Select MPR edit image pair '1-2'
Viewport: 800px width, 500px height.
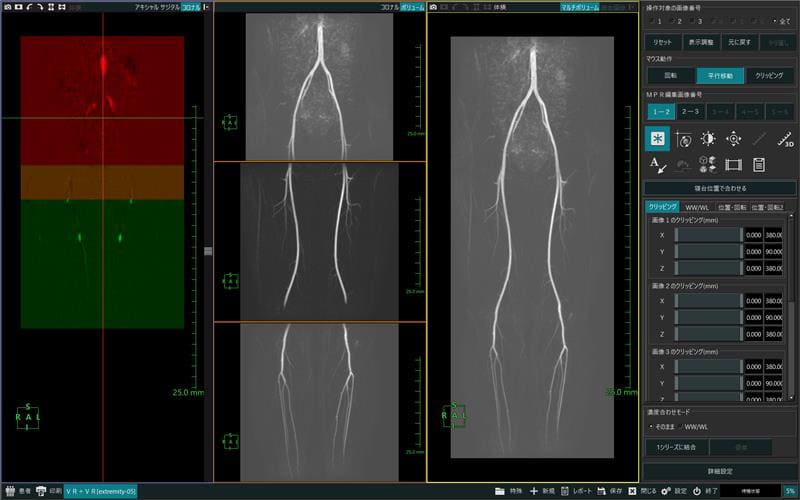[x=661, y=111]
